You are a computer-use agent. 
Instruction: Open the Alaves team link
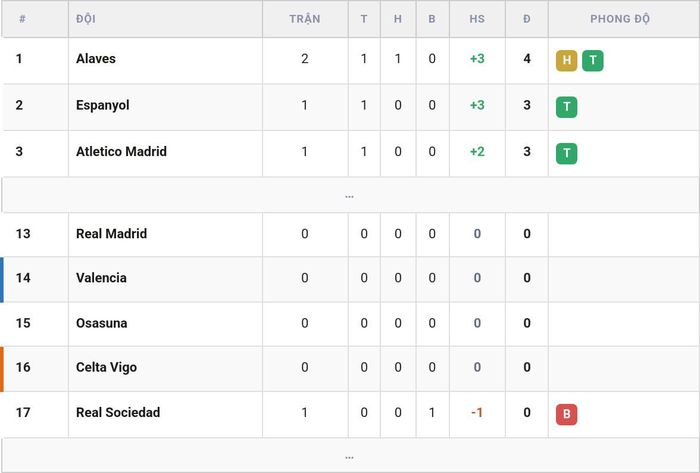pos(96,58)
